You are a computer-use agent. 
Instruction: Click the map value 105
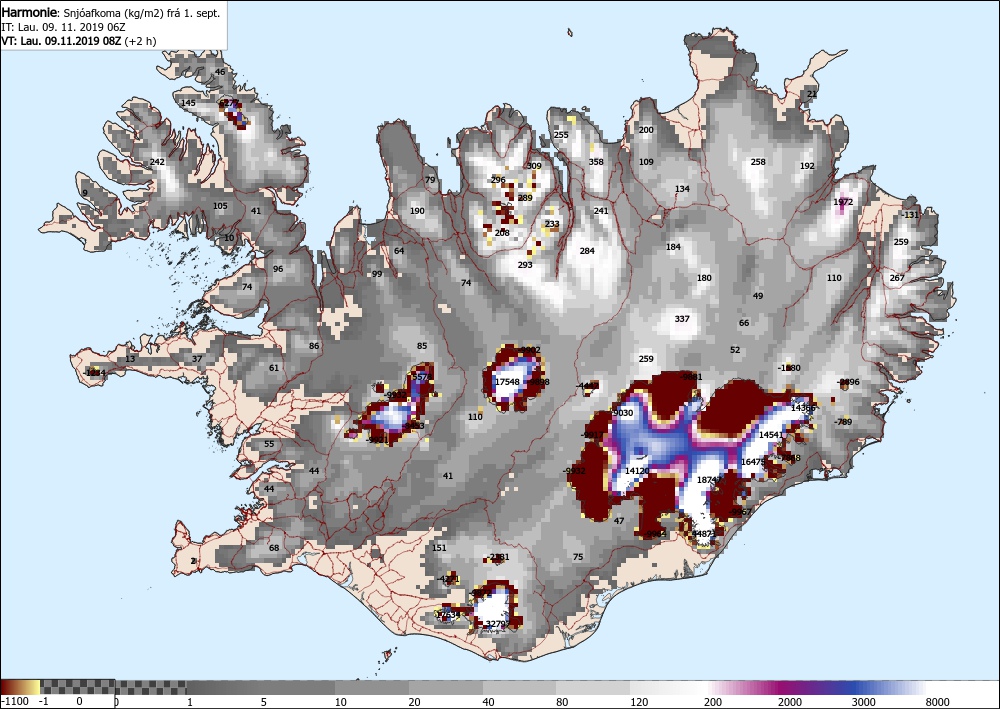tap(220, 206)
